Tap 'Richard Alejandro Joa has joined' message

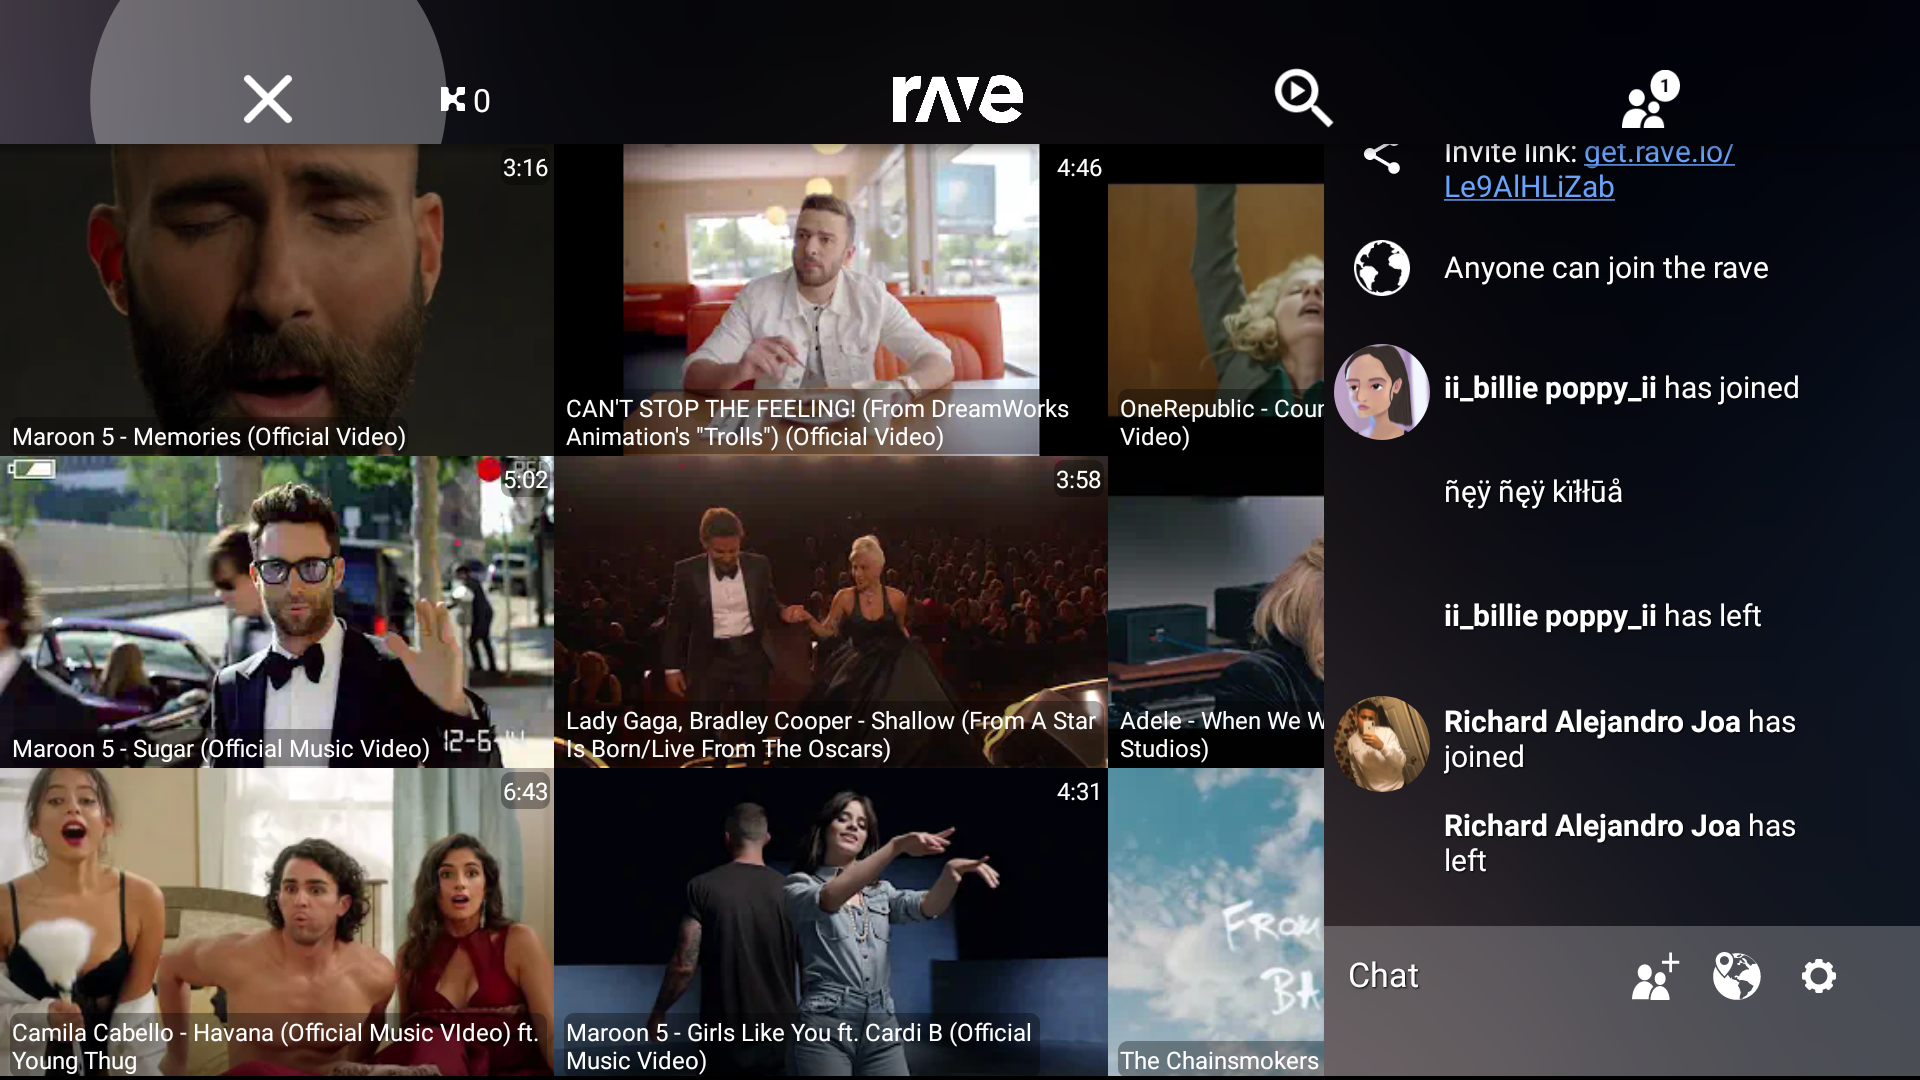(1620, 739)
